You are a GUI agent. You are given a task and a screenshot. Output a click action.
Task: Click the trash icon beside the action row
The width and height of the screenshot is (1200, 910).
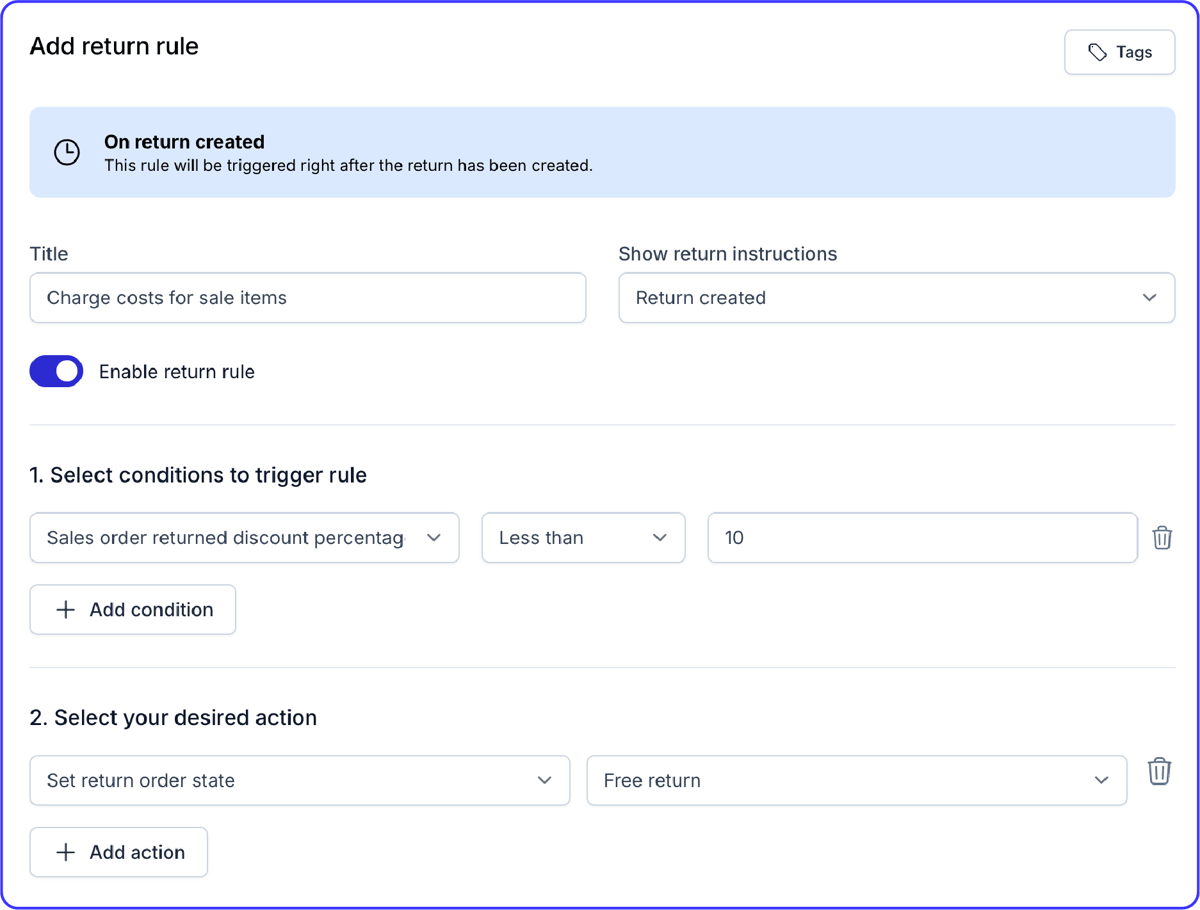[x=1159, y=771]
